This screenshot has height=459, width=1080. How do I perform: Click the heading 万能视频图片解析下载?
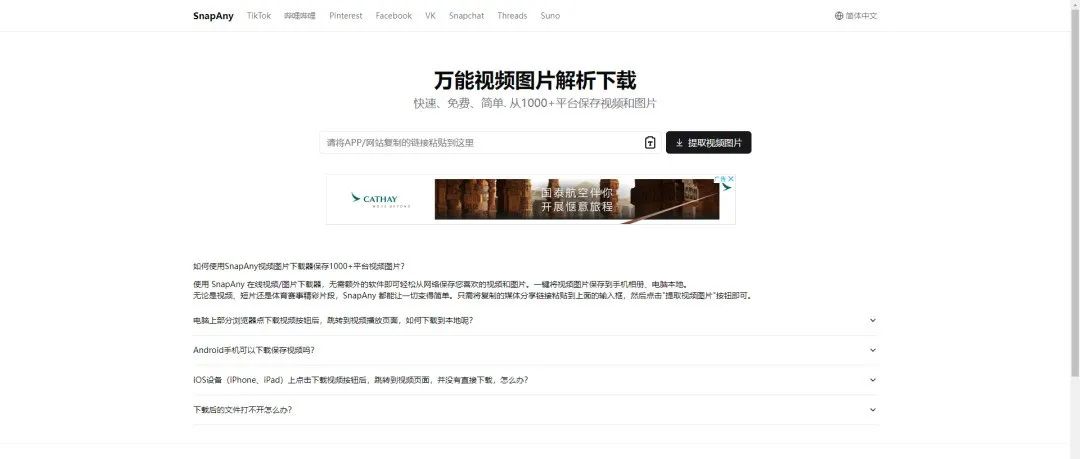coord(535,80)
